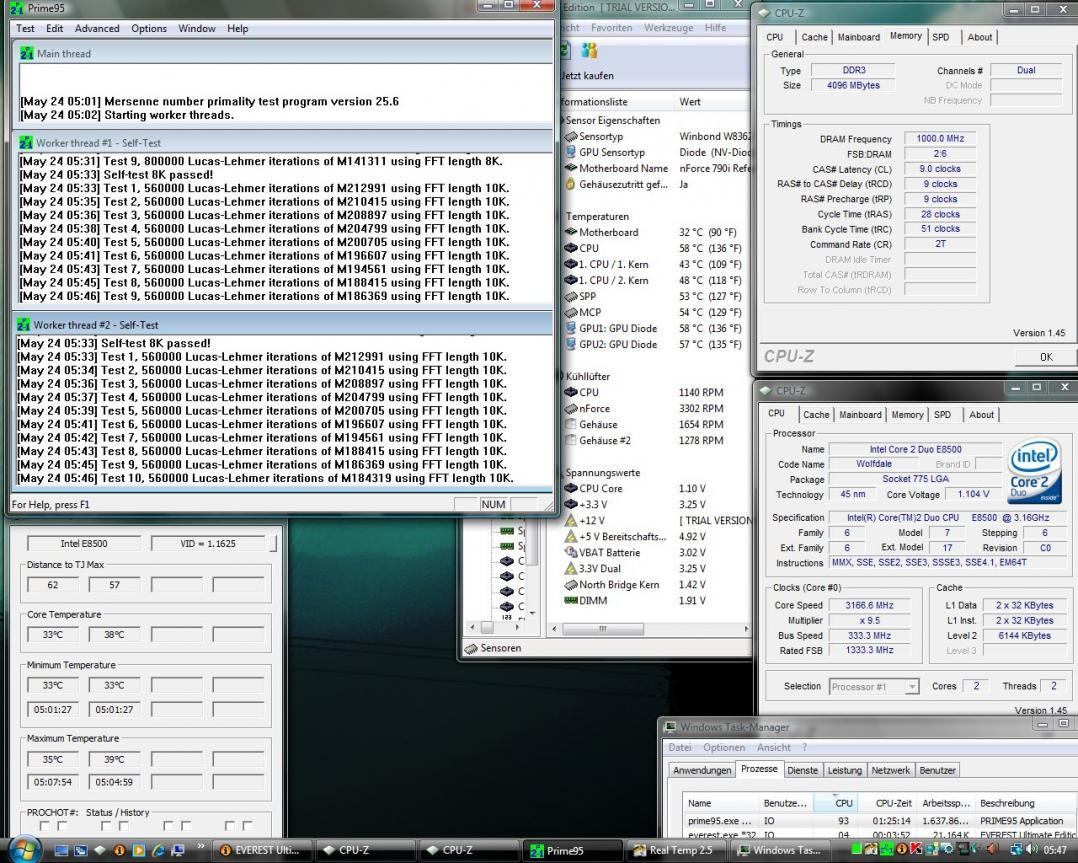
Task: Click Core Speed value 3166.6 MHz
Action: click(x=869, y=605)
